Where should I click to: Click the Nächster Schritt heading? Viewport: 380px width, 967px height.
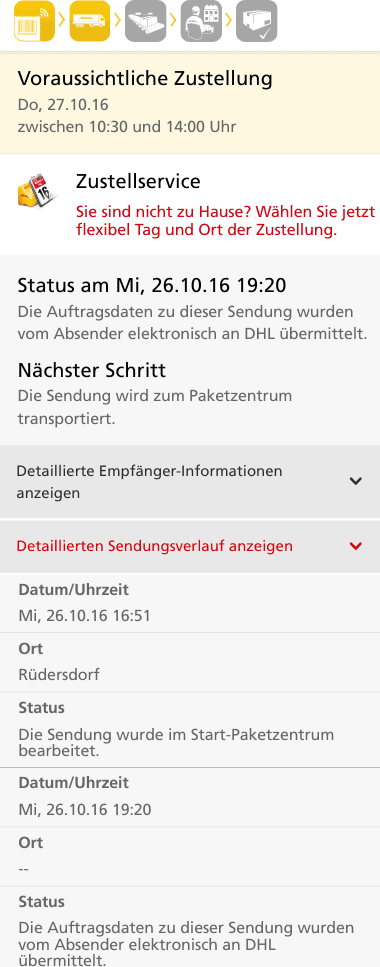click(92, 371)
